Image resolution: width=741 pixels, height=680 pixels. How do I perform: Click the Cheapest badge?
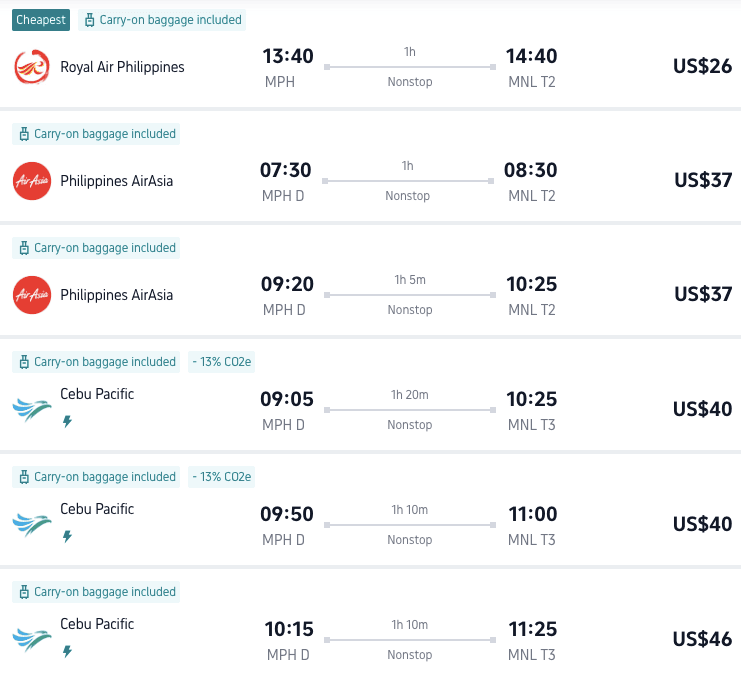point(41,20)
